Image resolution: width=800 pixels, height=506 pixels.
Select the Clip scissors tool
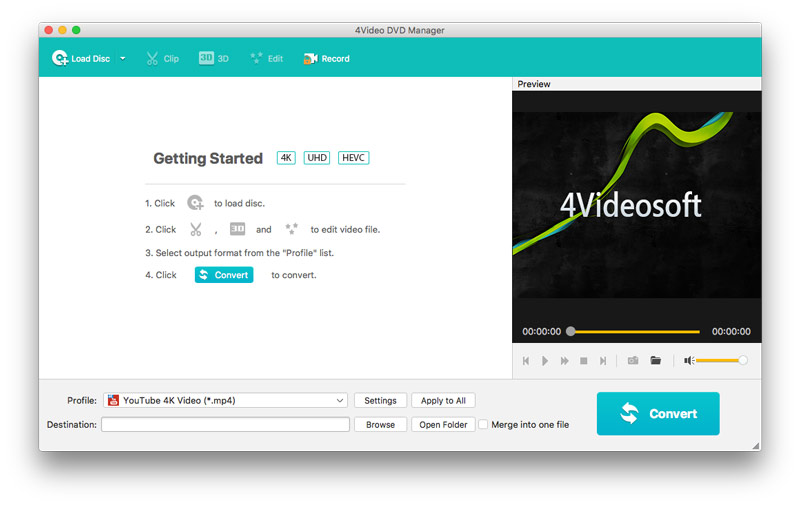click(162, 58)
